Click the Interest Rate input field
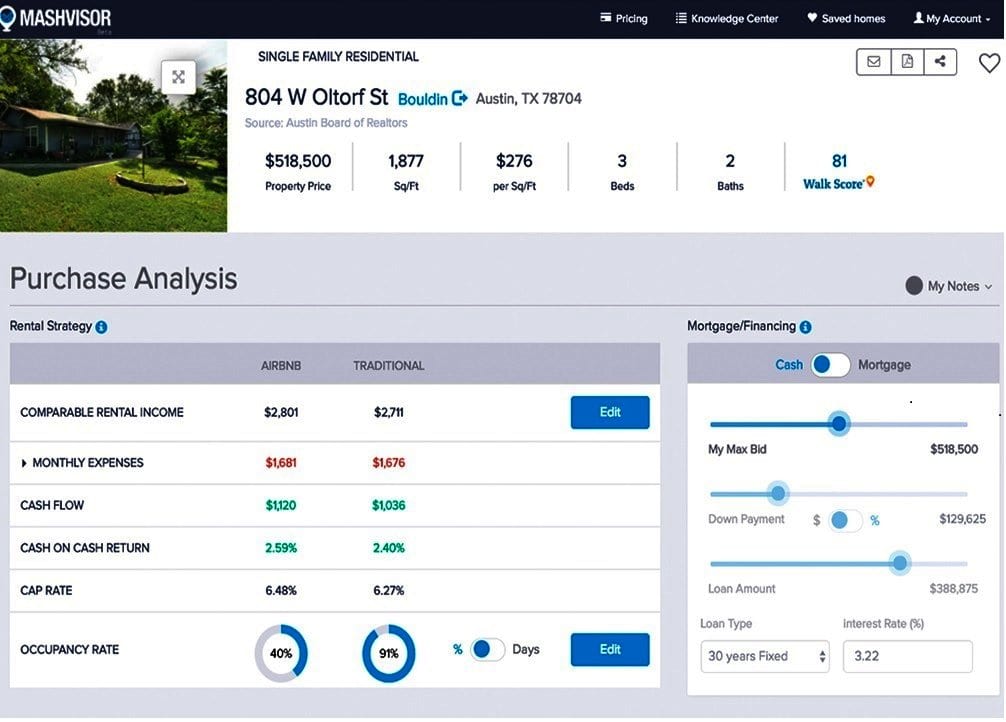Viewport: 1006px width, 722px height. pyautogui.click(x=907, y=657)
